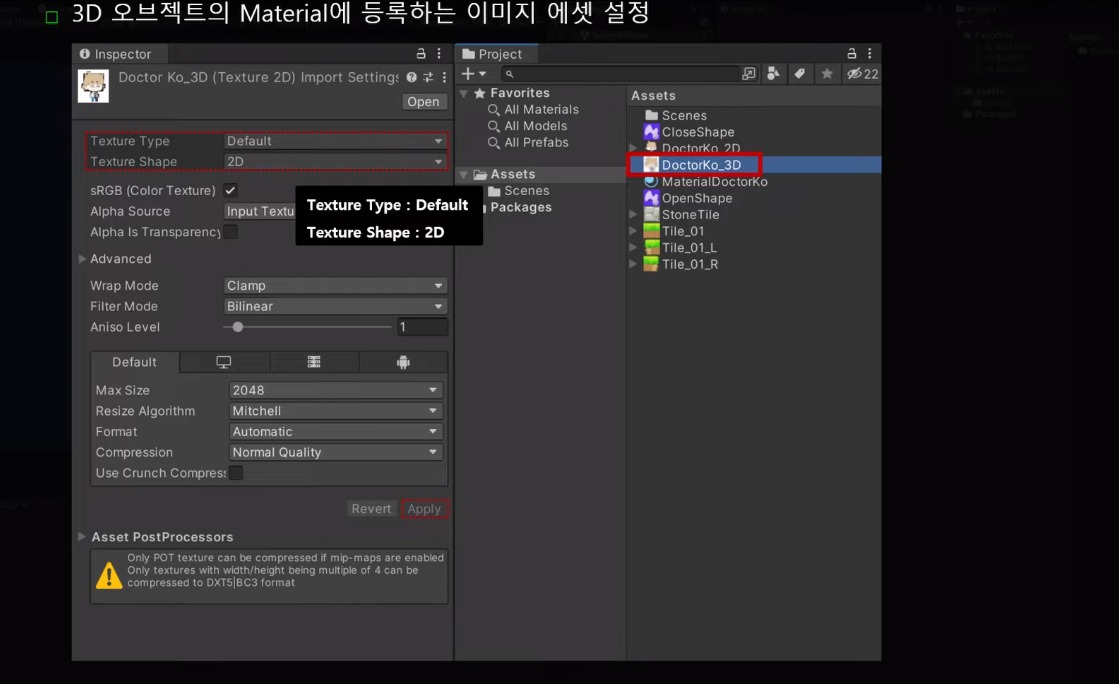Viewport: 1119px width, 684px height.
Task: Click the save search star icon
Action: coord(826,74)
